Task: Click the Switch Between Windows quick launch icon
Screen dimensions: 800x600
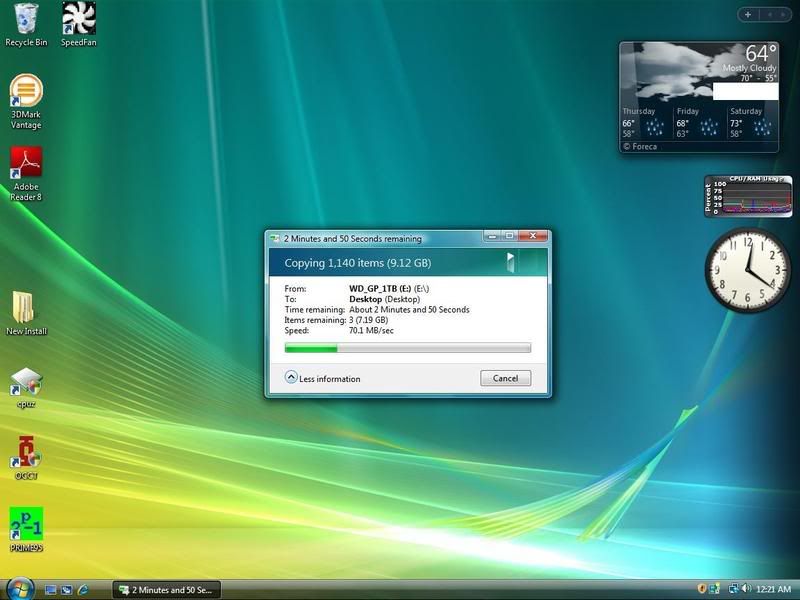Action: point(66,590)
